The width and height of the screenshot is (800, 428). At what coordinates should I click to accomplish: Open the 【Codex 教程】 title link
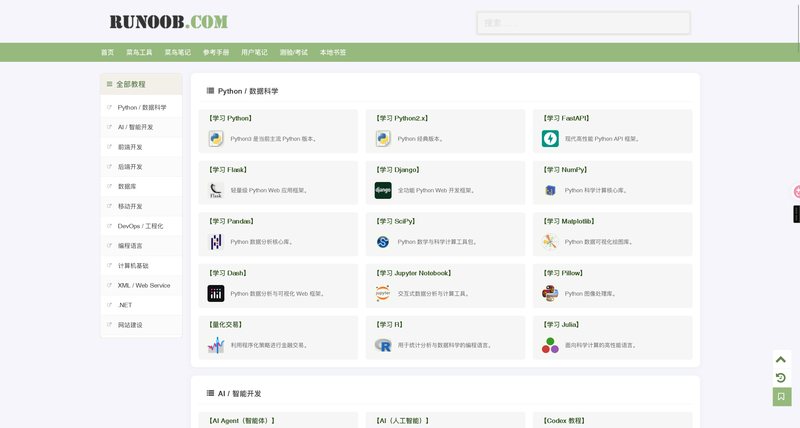[564, 421]
